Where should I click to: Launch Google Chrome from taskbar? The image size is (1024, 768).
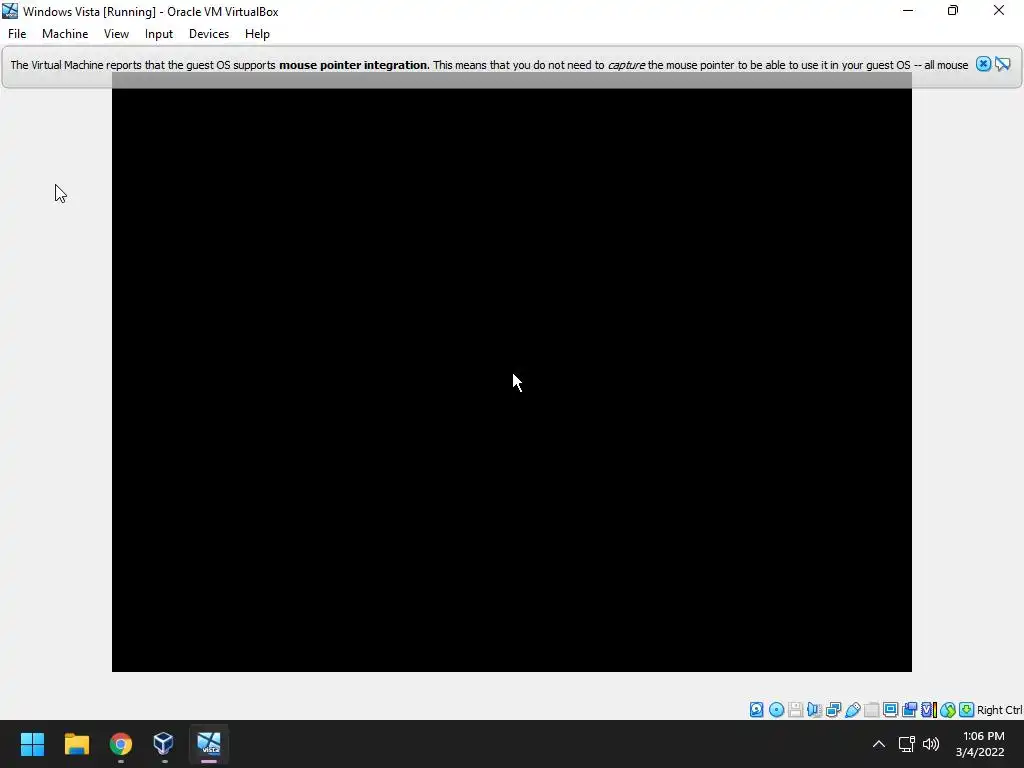coord(121,744)
